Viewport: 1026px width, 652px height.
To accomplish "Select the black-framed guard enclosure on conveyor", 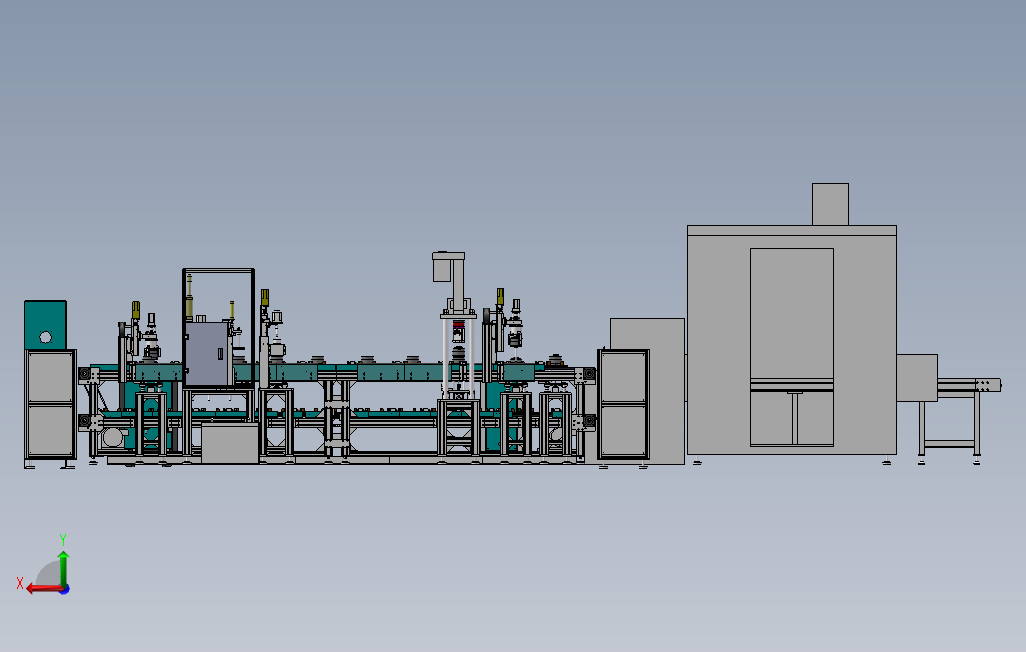I will 219,328.
